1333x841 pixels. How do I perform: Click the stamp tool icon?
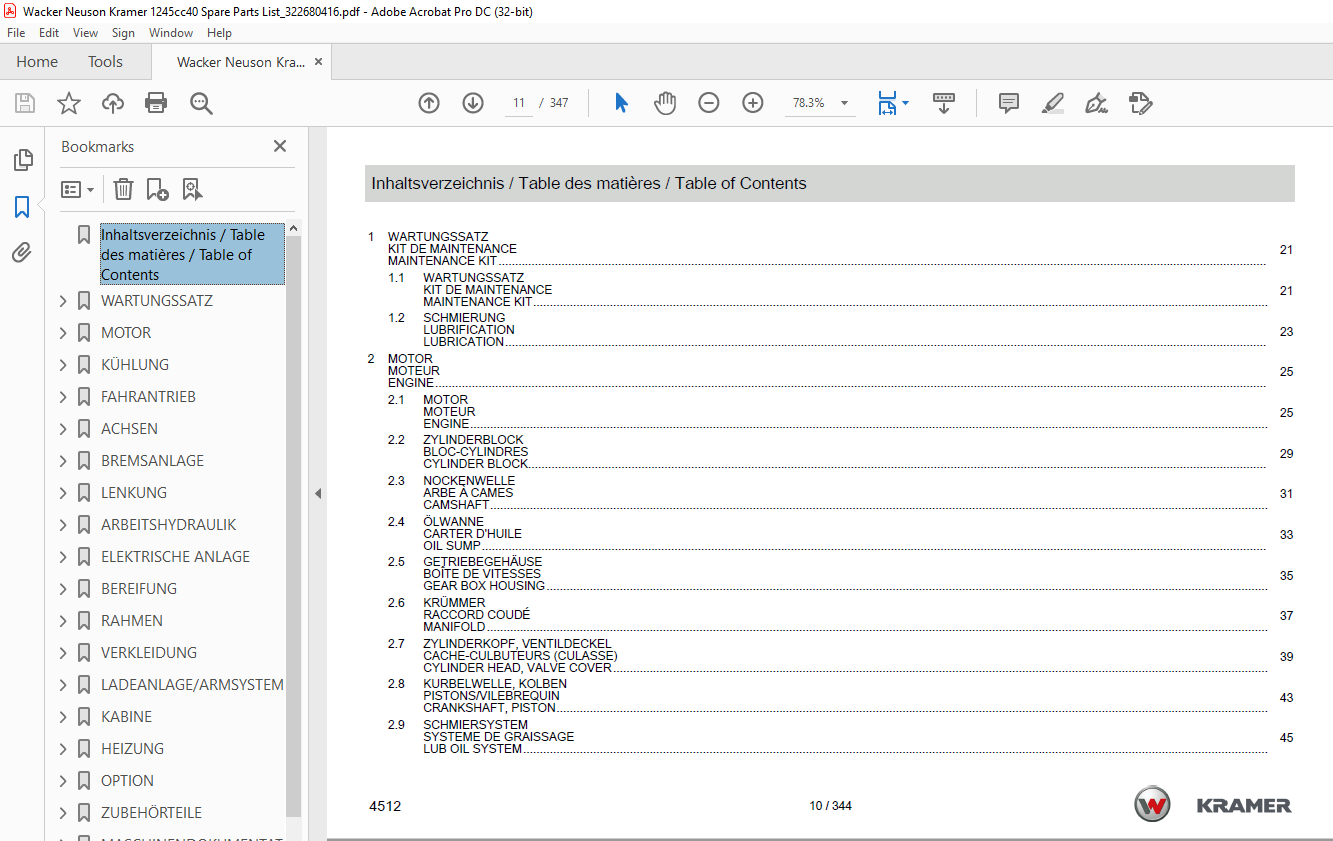click(1140, 103)
